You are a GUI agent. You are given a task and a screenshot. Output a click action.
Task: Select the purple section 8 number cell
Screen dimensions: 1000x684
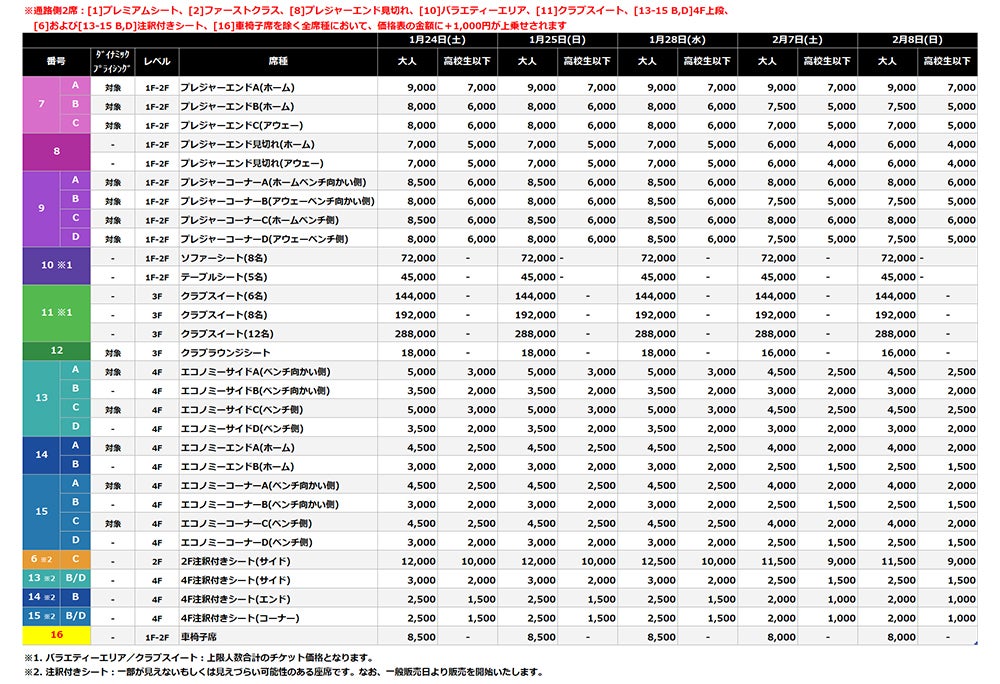click(56, 153)
